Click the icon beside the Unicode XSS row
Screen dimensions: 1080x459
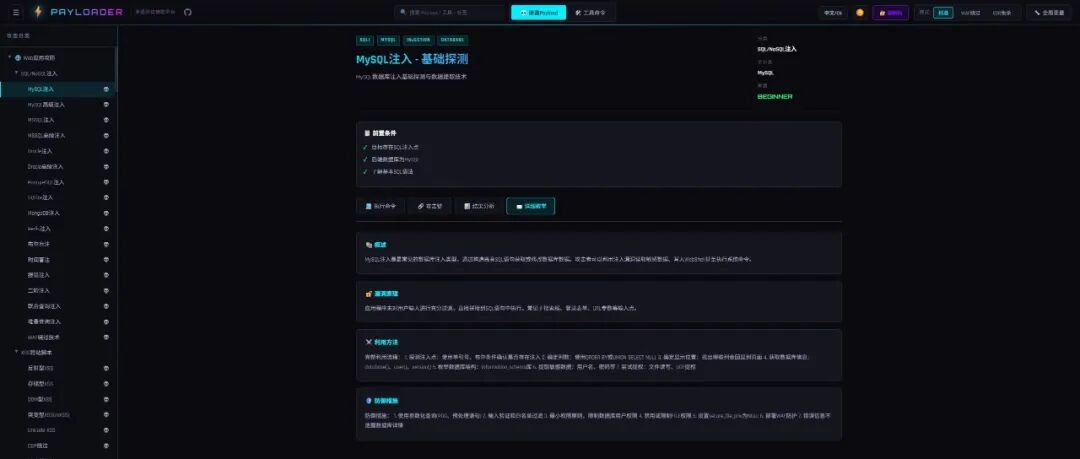pos(106,430)
